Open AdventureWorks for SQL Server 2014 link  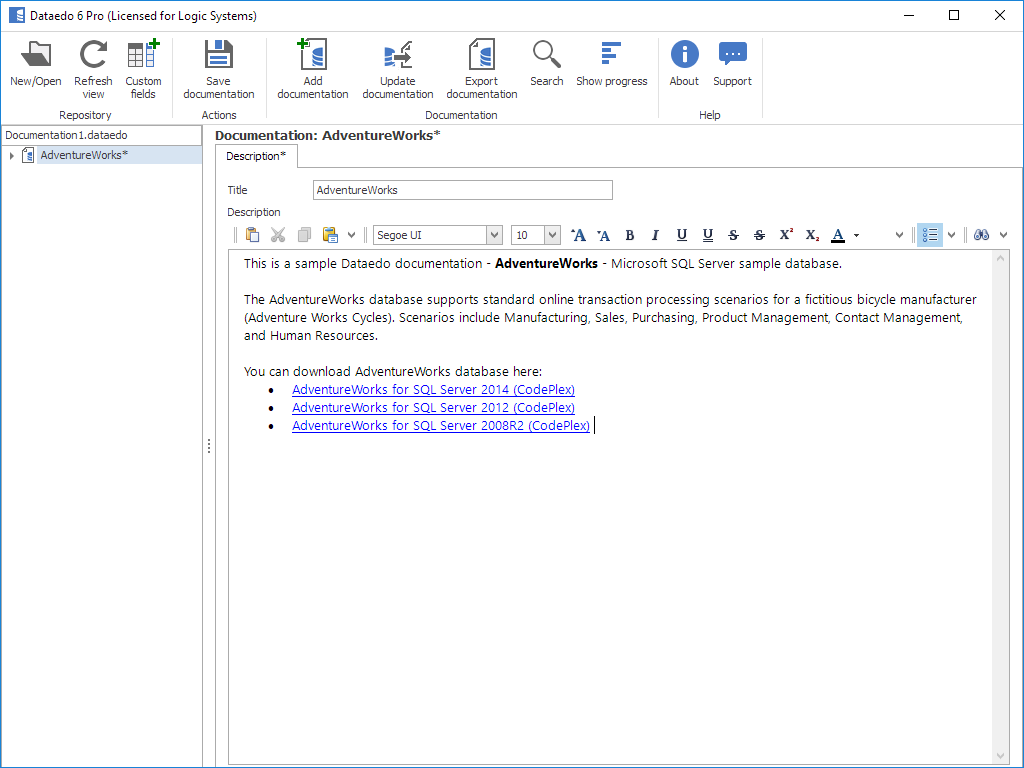pyautogui.click(x=433, y=390)
